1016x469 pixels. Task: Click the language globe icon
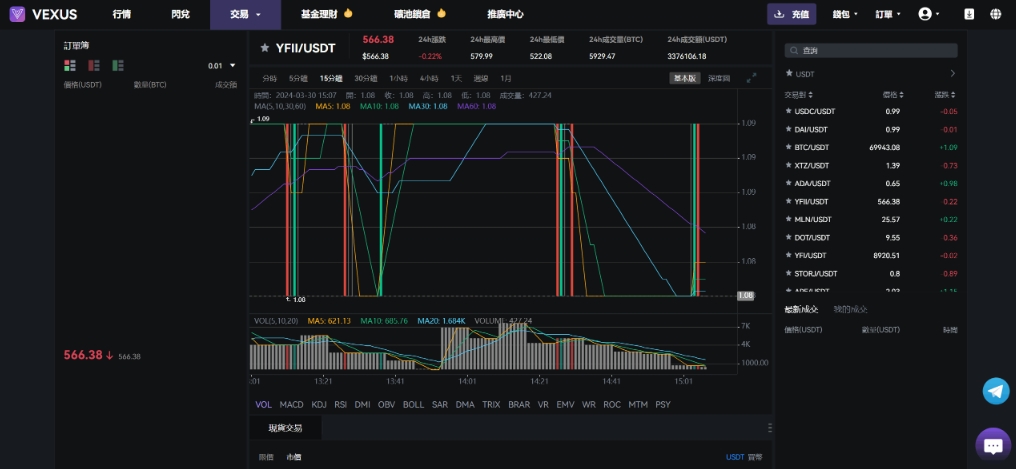[996, 14]
